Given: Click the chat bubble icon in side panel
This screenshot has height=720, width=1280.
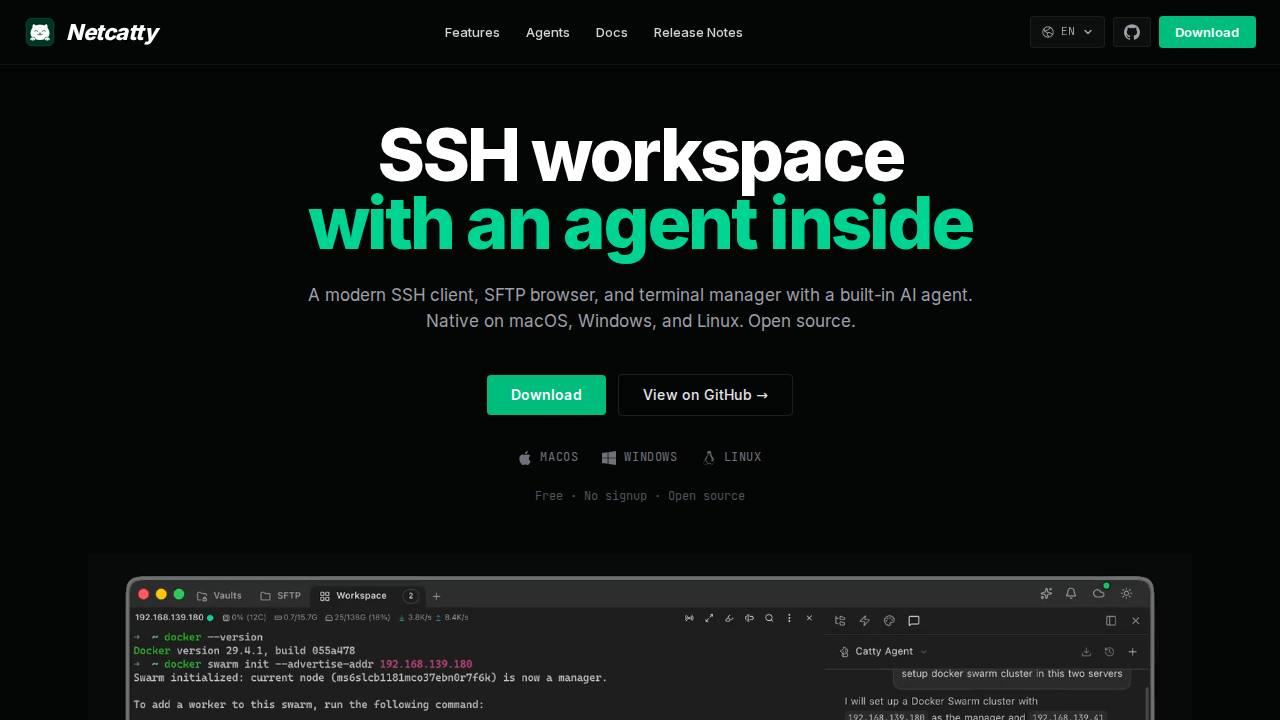Looking at the screenshot, I should coord(914,621).
